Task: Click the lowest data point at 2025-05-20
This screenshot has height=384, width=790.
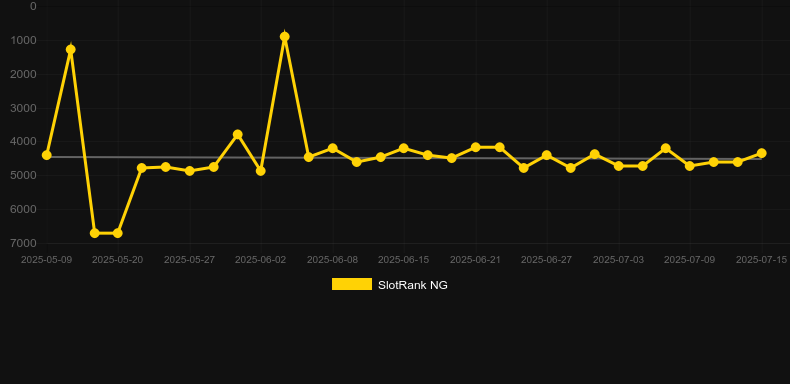Action: [118, 233]
